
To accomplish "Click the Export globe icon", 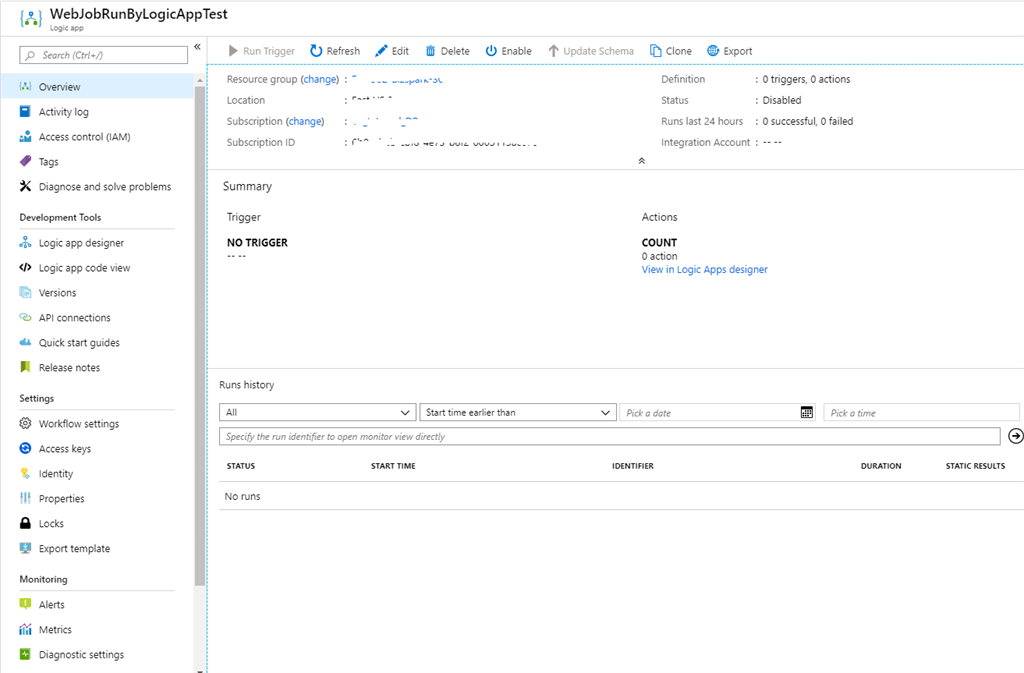I will point(713,51).
